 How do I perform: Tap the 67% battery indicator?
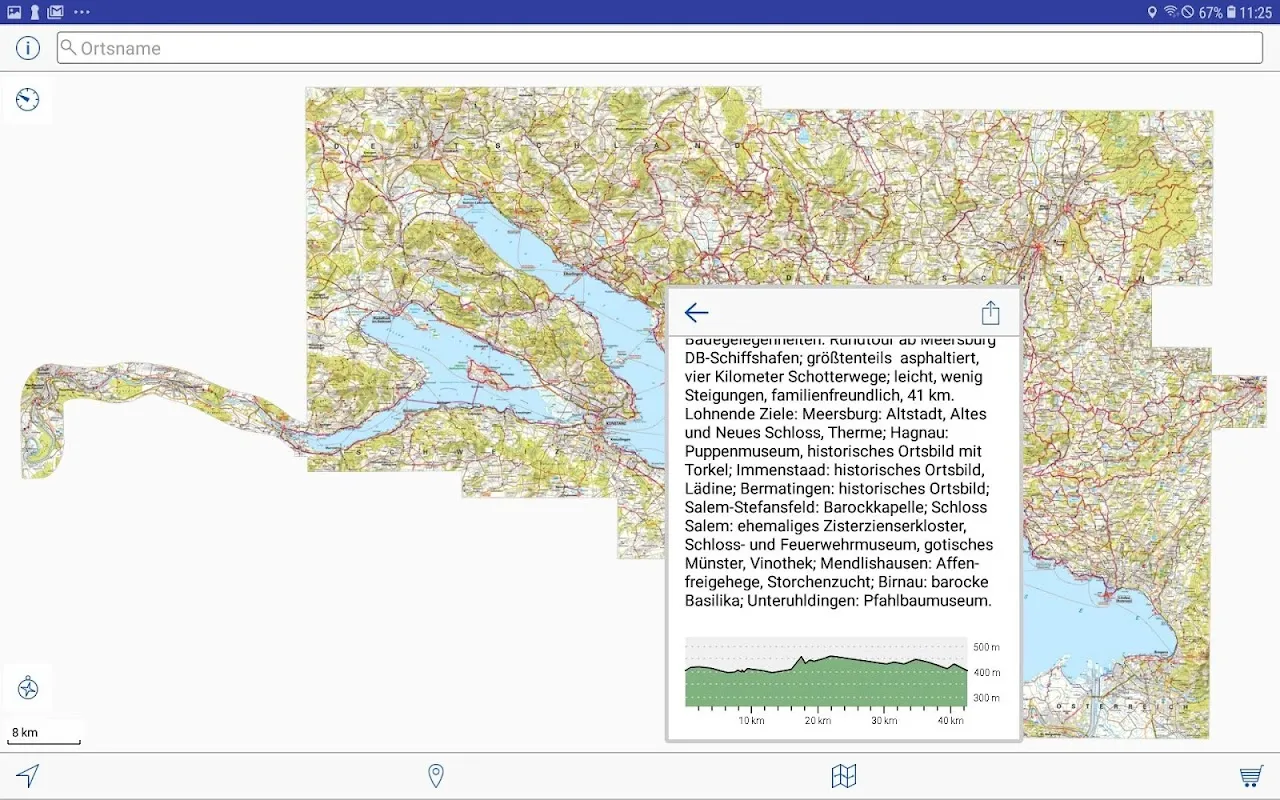[x=1210, y=12]
